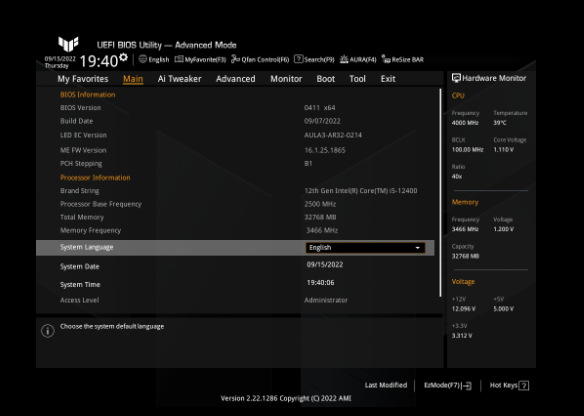
Task: Click LED EC Version value AULA3-AR32-0214
Action: pyautogui.click(x=333, y=135)
